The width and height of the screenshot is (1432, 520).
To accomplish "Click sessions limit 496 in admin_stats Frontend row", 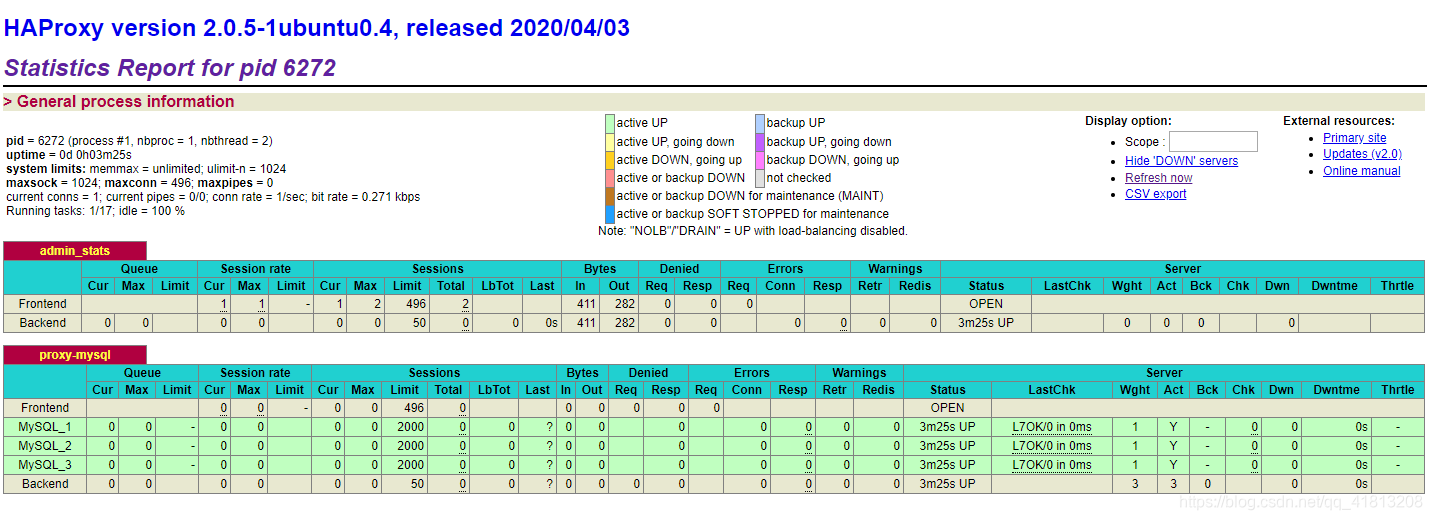I will pyautogui.click(x=415, y=304).
